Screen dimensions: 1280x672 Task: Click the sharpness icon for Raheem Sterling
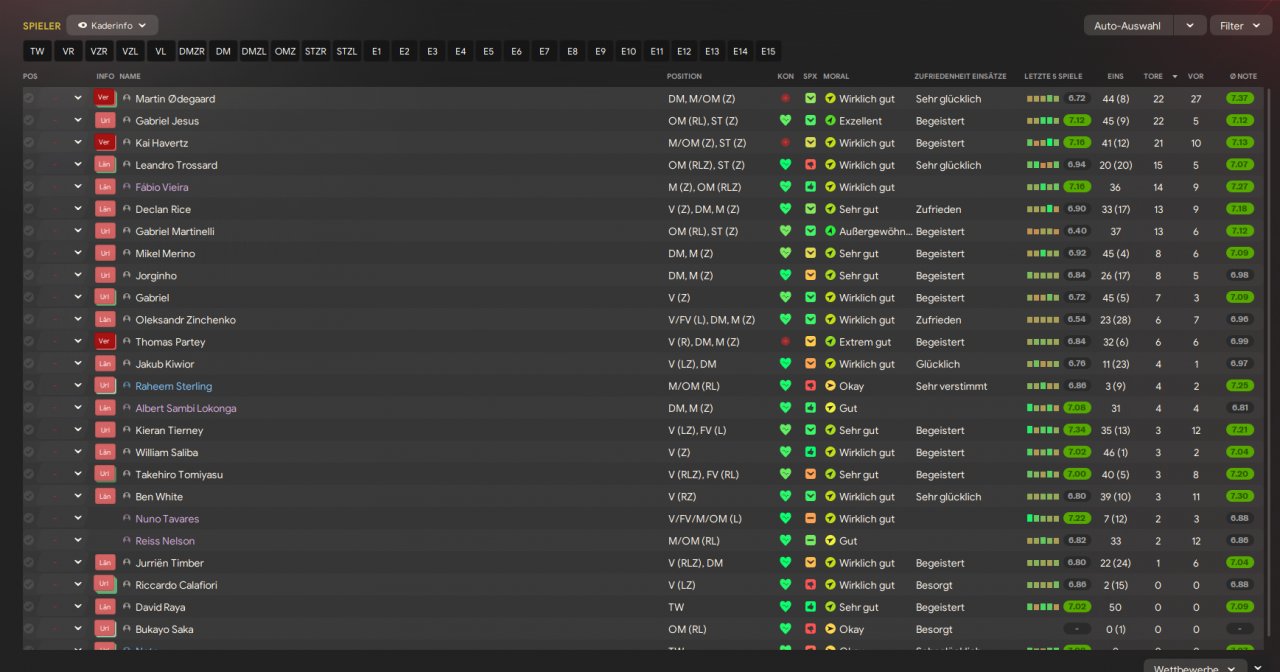click(810, 385)
